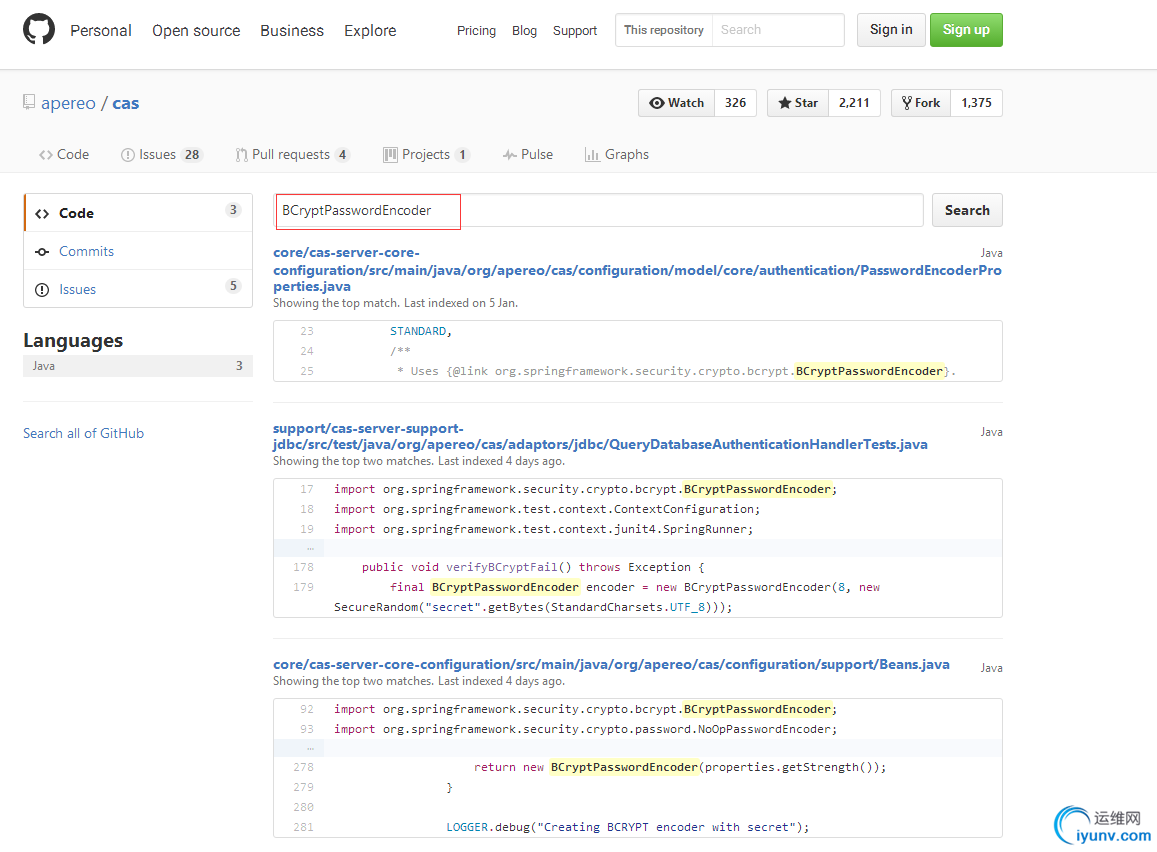Click the BCryptPasswordEncoder search query field
This screenshot has width=1157, height=852.
598,211
